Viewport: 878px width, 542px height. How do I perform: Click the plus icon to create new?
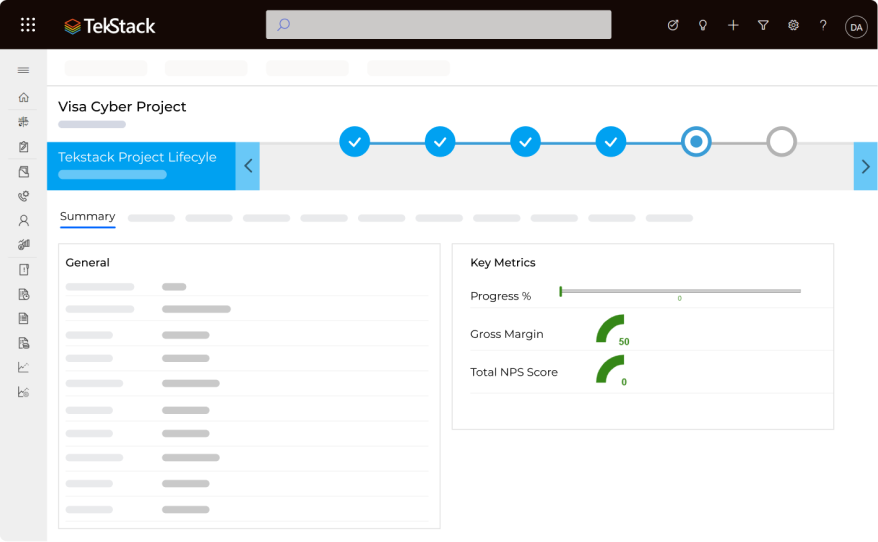tap(733, 25)
